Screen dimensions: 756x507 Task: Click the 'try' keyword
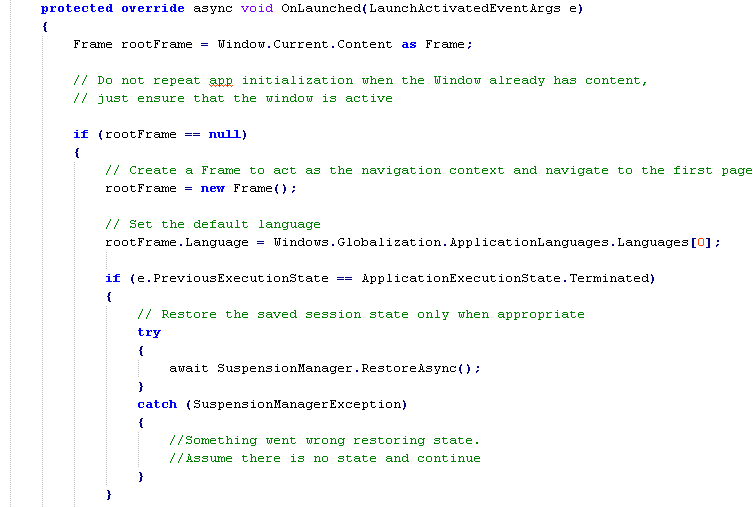coord(149,333)
